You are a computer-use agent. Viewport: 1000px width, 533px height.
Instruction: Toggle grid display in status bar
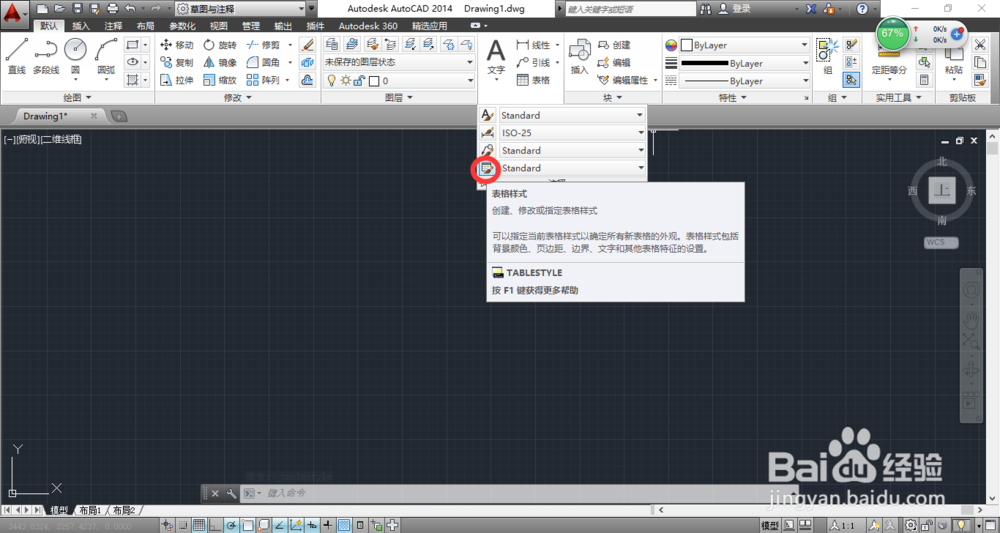[x=199, y=525]
